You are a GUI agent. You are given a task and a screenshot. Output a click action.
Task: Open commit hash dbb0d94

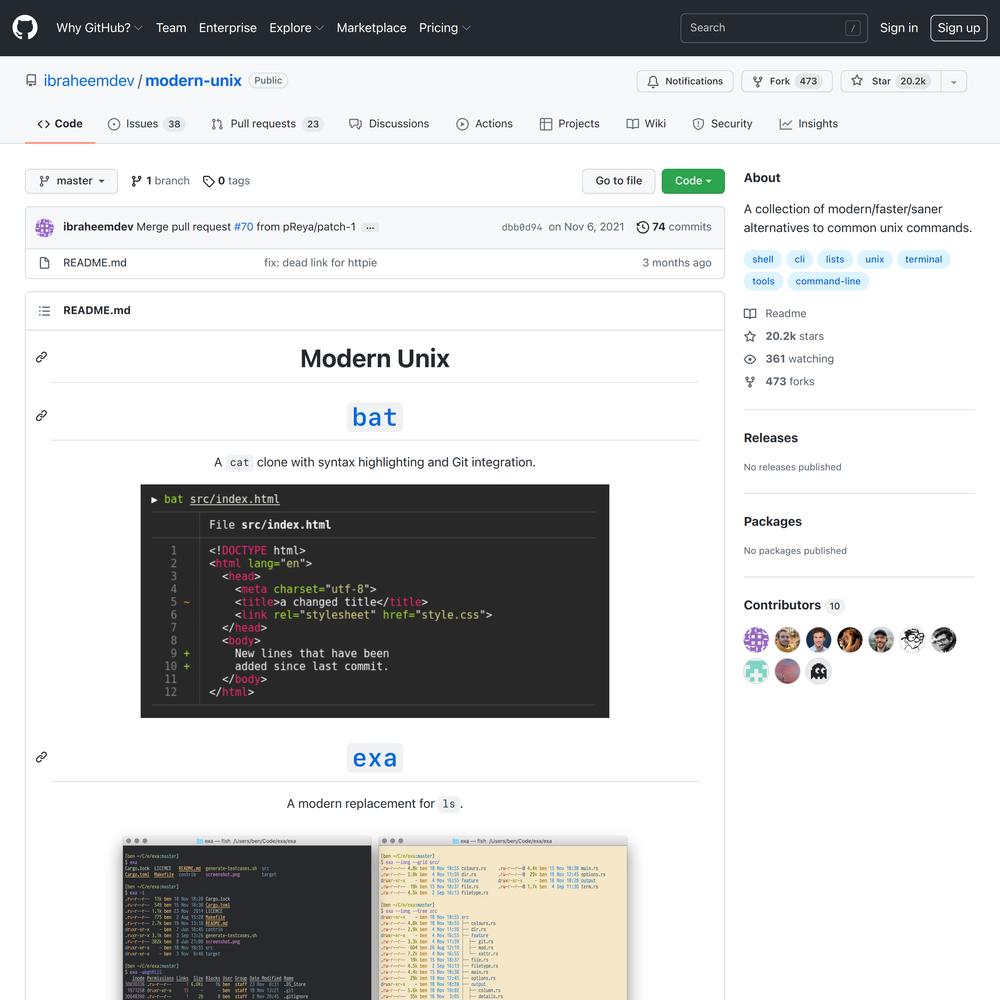pos(522,227)
